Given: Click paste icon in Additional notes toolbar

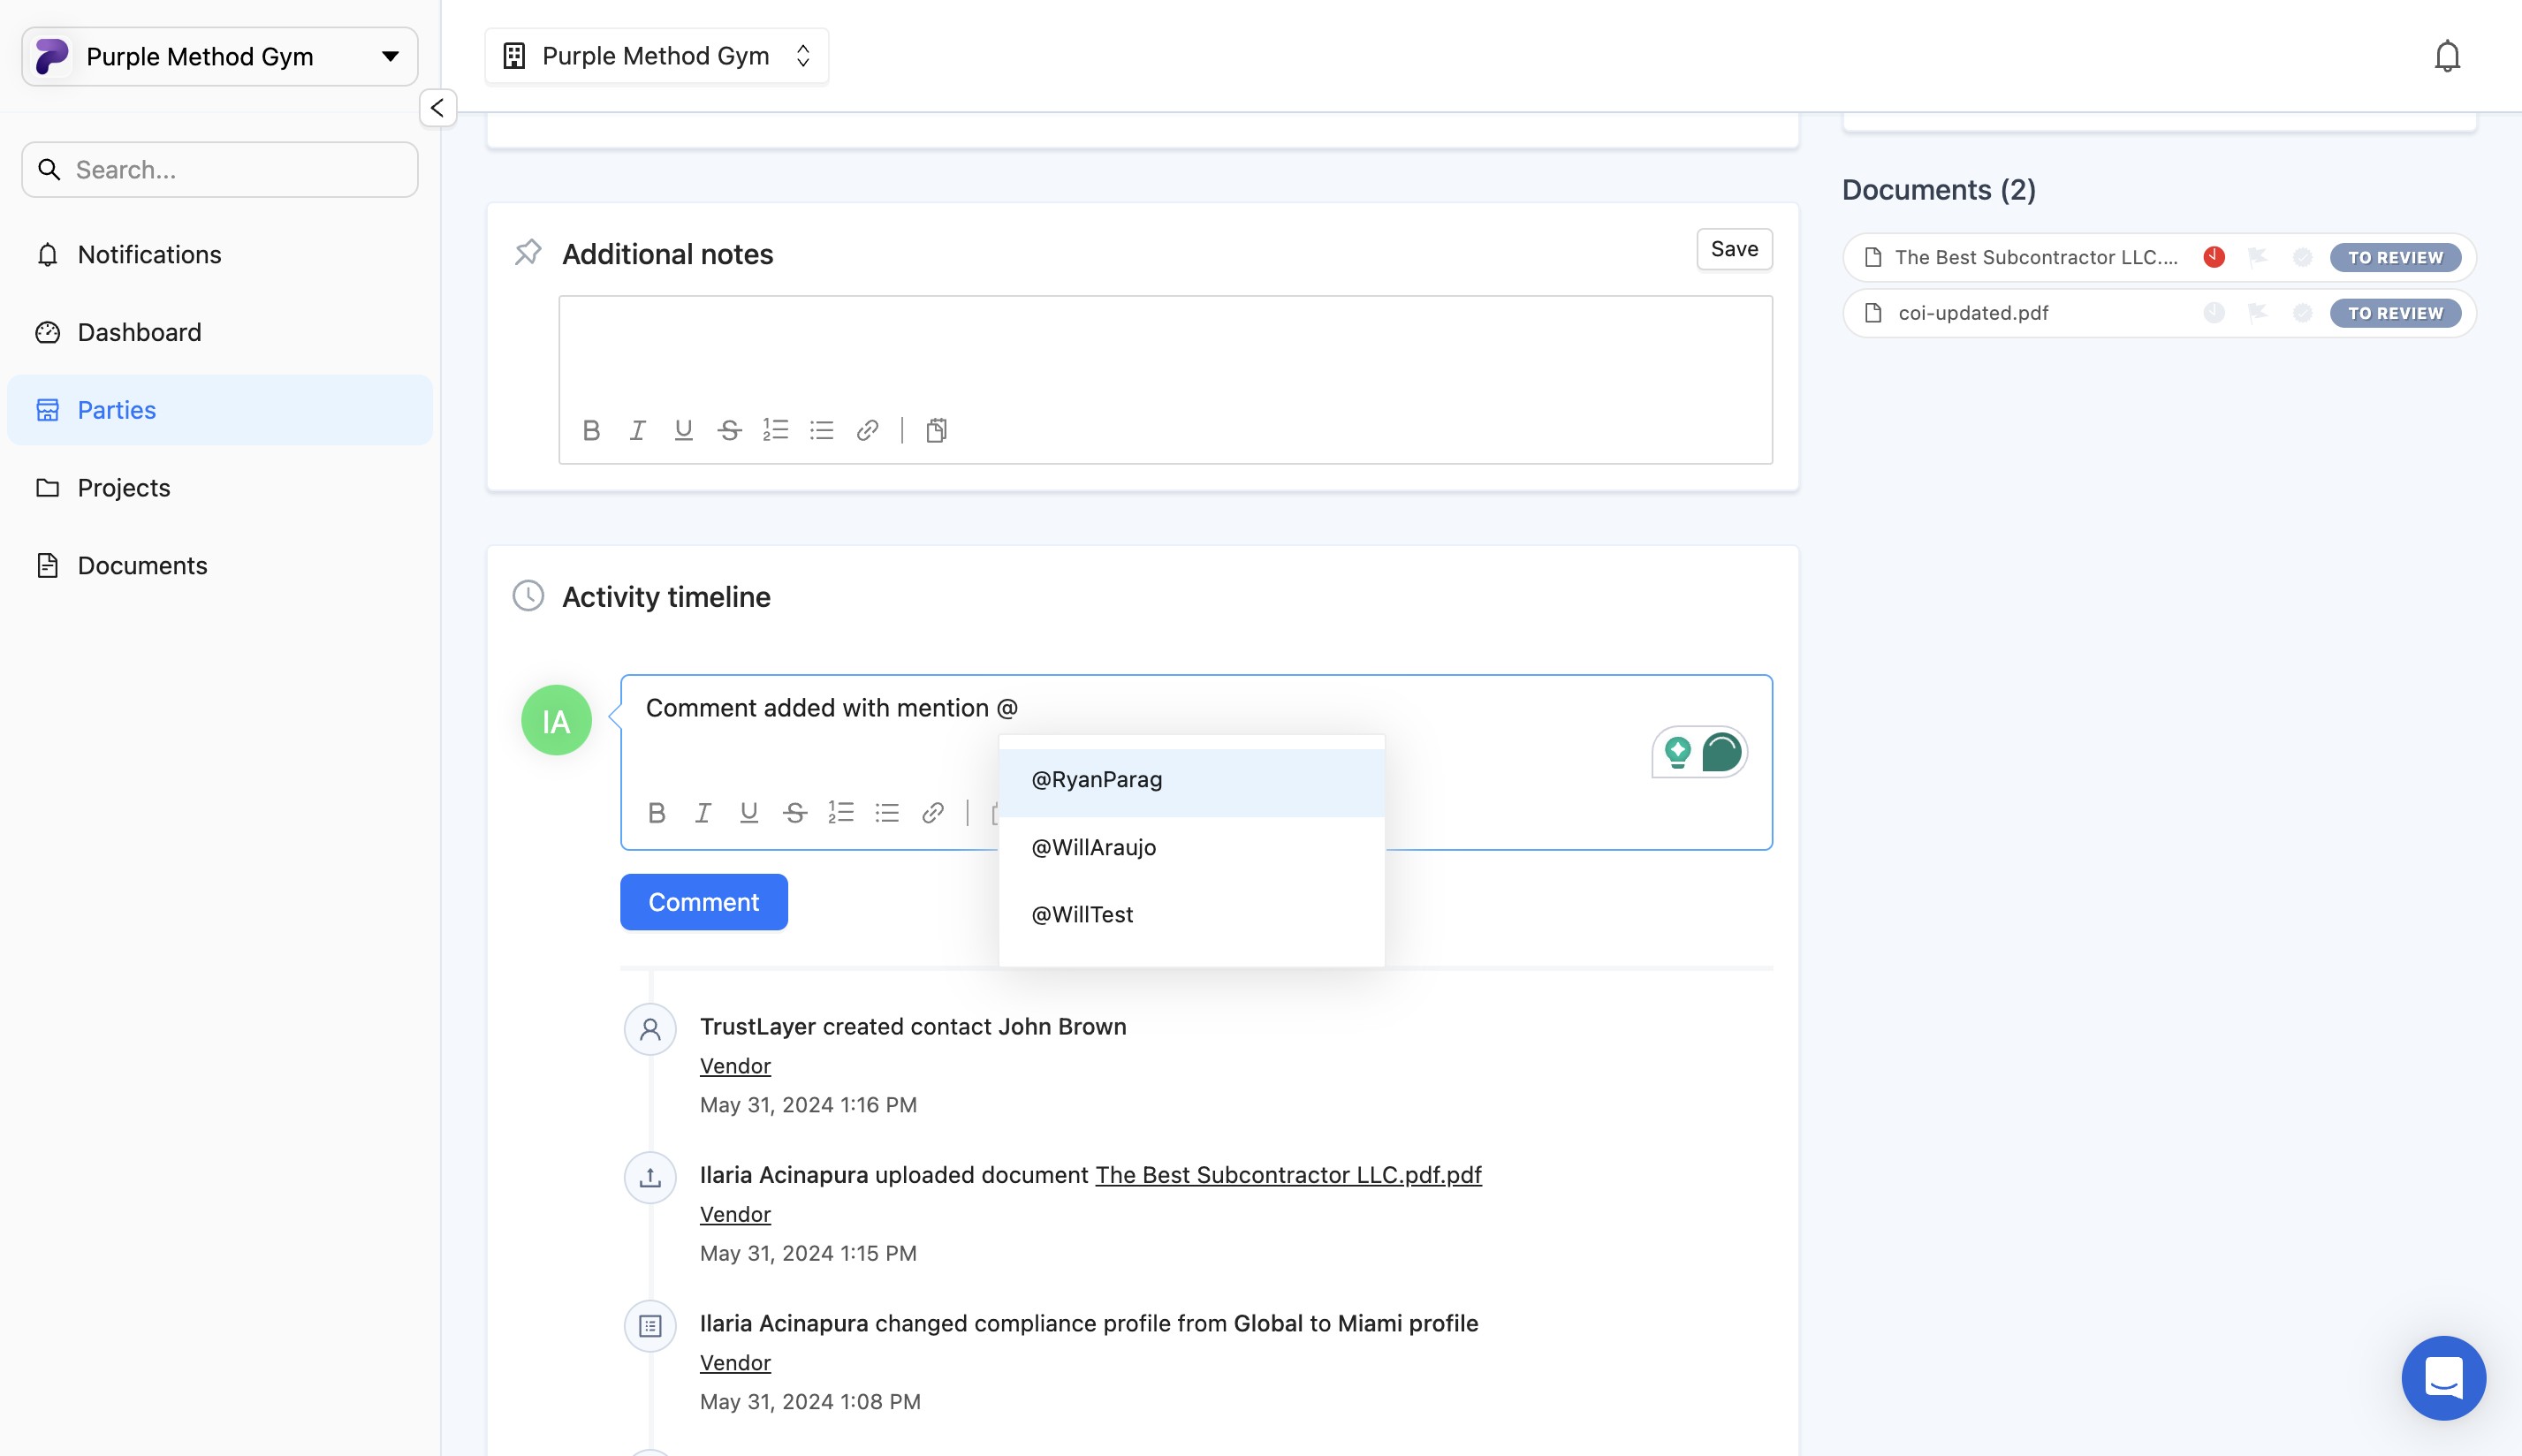Looking at the screenshot, I should 936,430.
